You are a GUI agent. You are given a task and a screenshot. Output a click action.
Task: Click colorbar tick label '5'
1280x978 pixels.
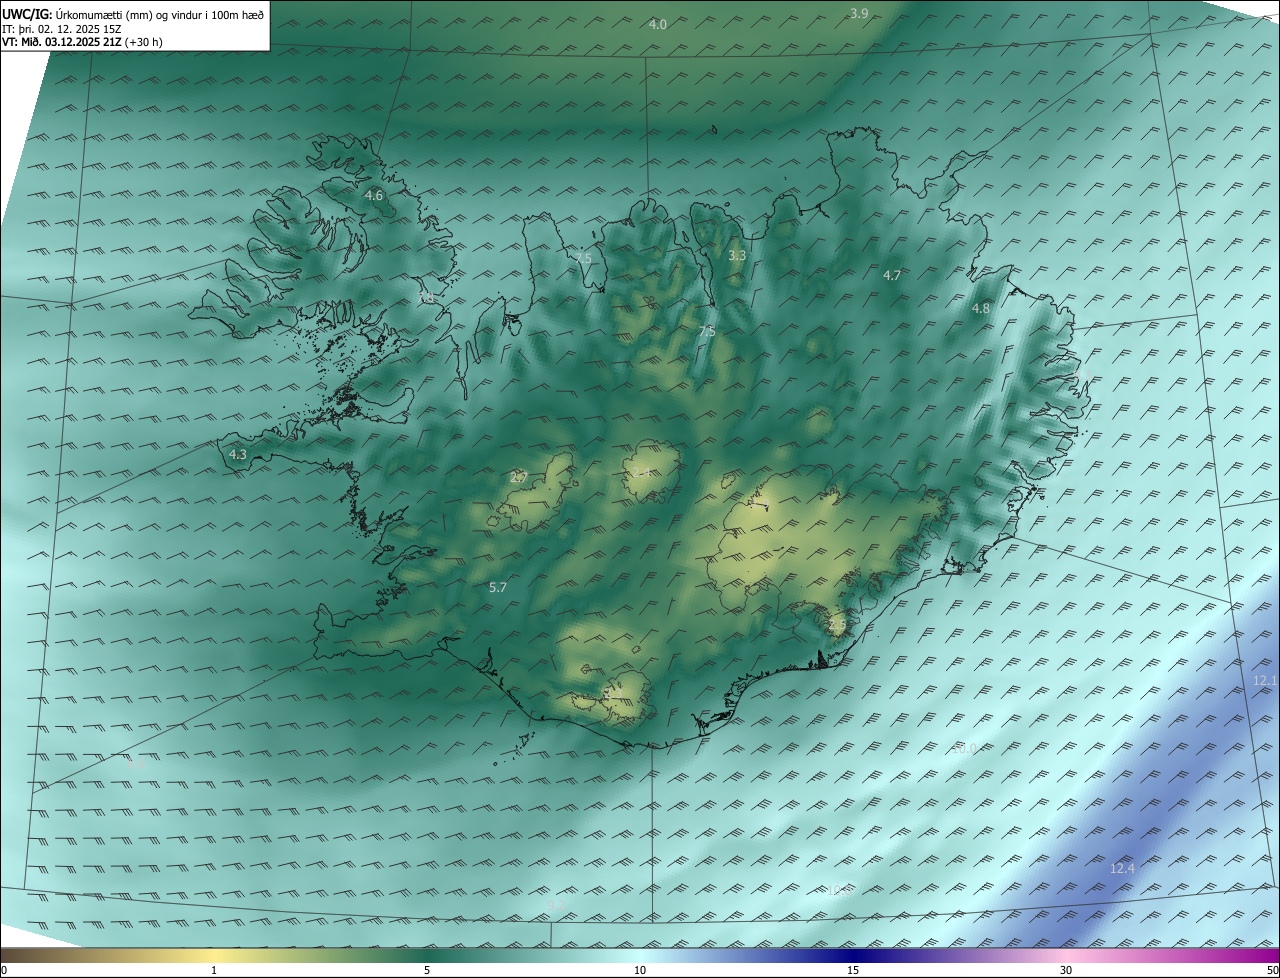pos(427,970)
